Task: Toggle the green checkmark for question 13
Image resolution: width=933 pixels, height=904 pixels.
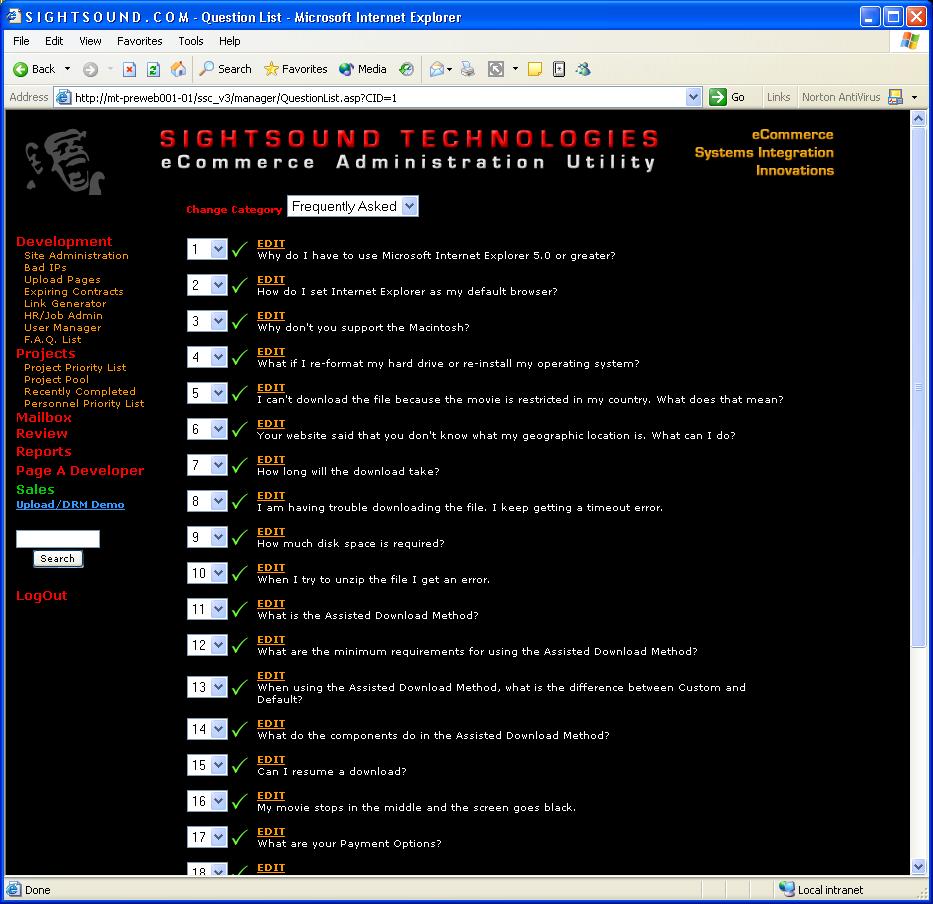Action: (240, 687)
